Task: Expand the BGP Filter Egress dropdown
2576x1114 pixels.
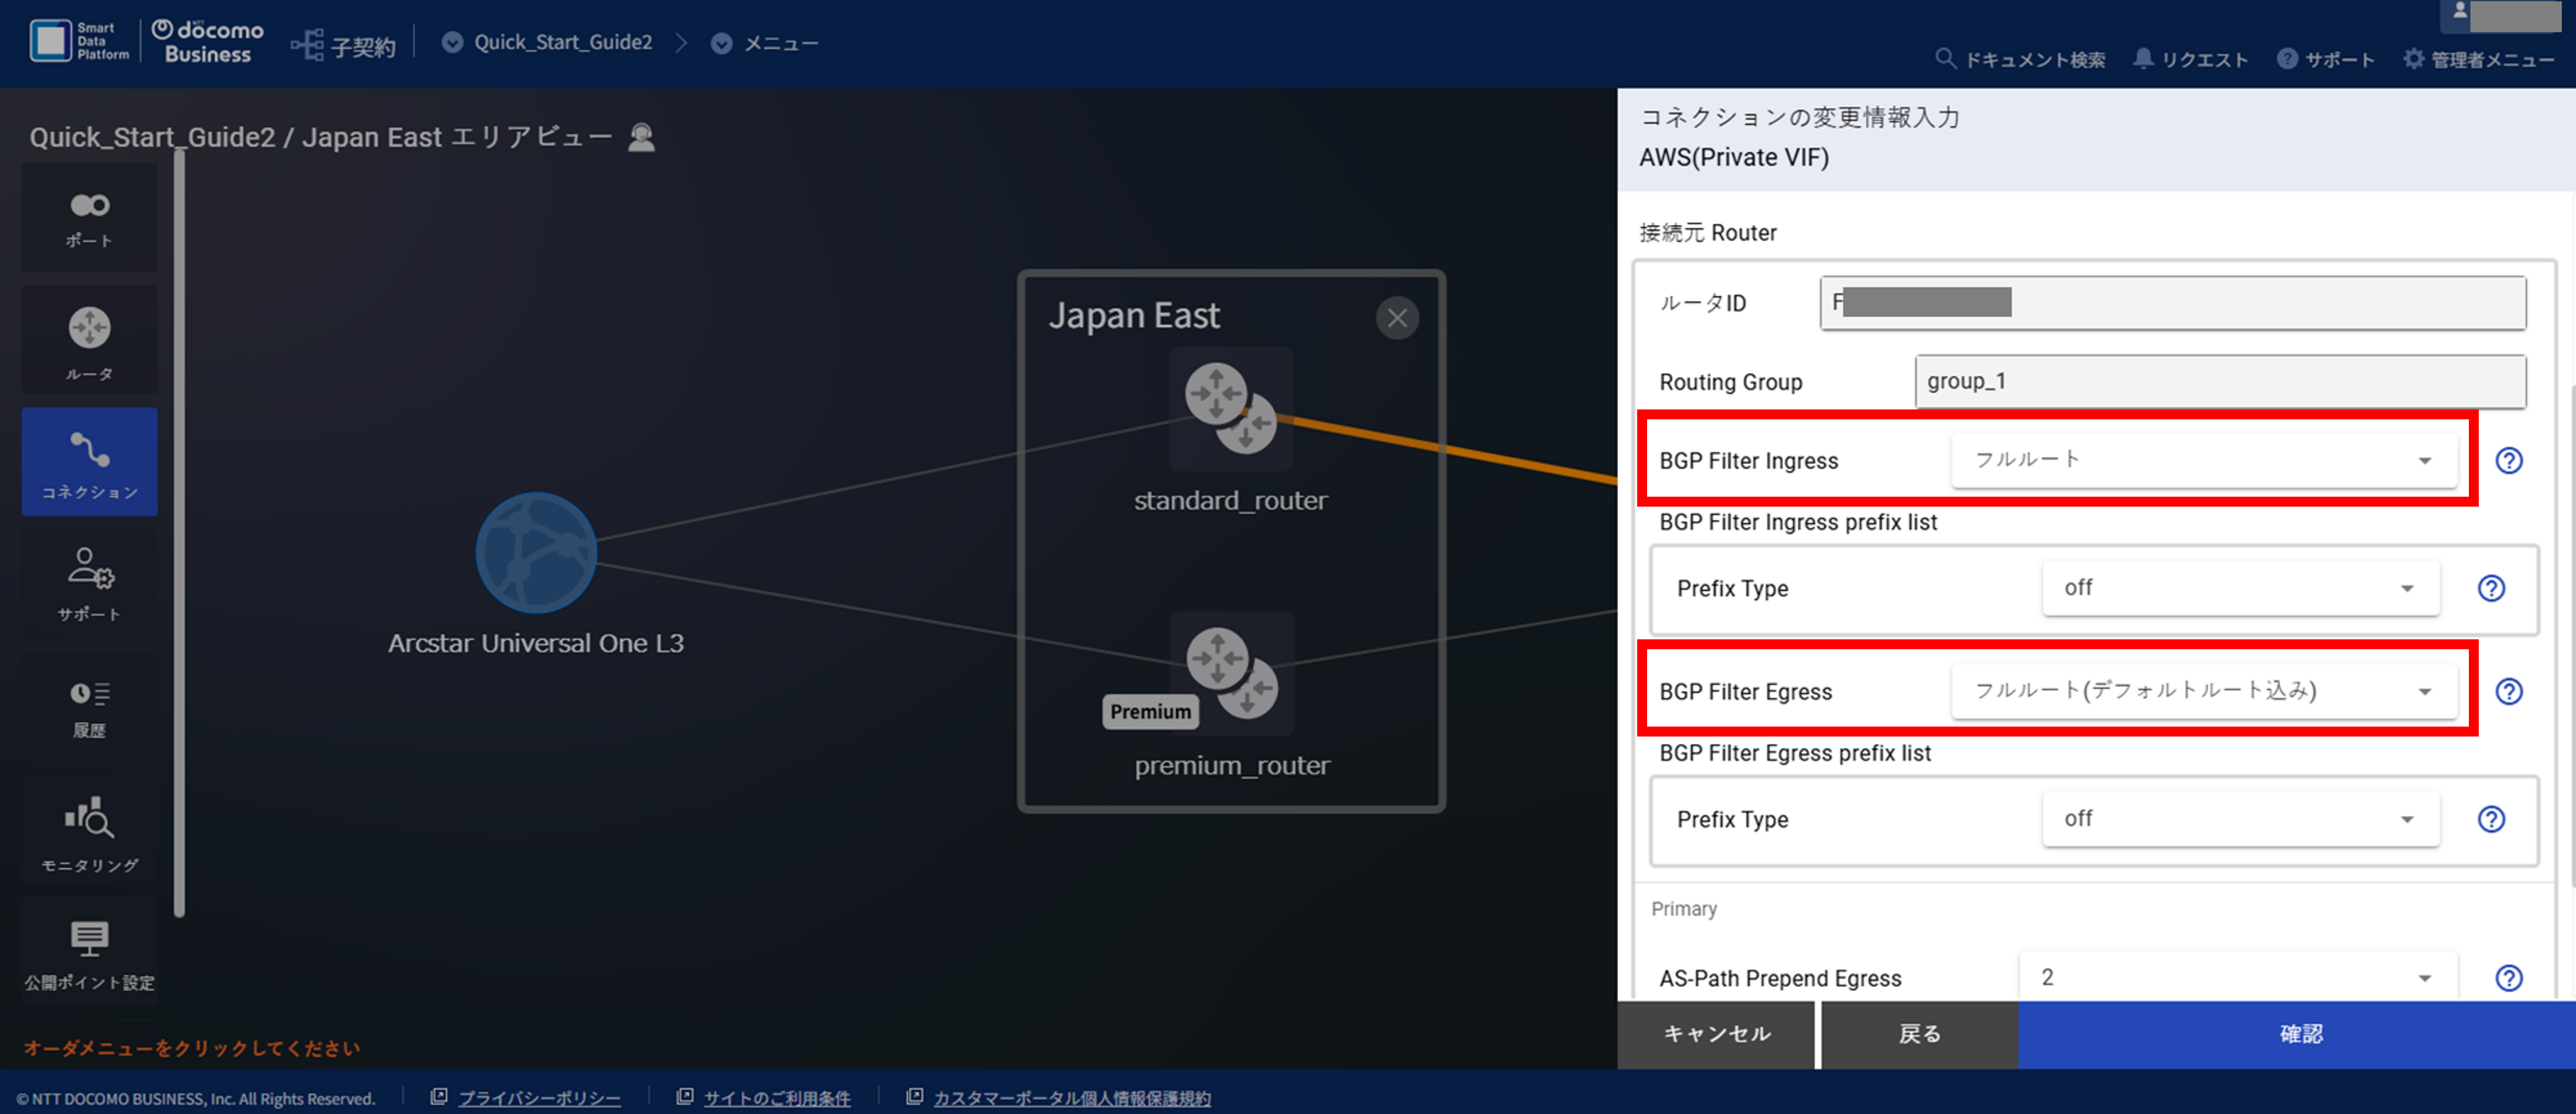Action: tap(2203, 691)
